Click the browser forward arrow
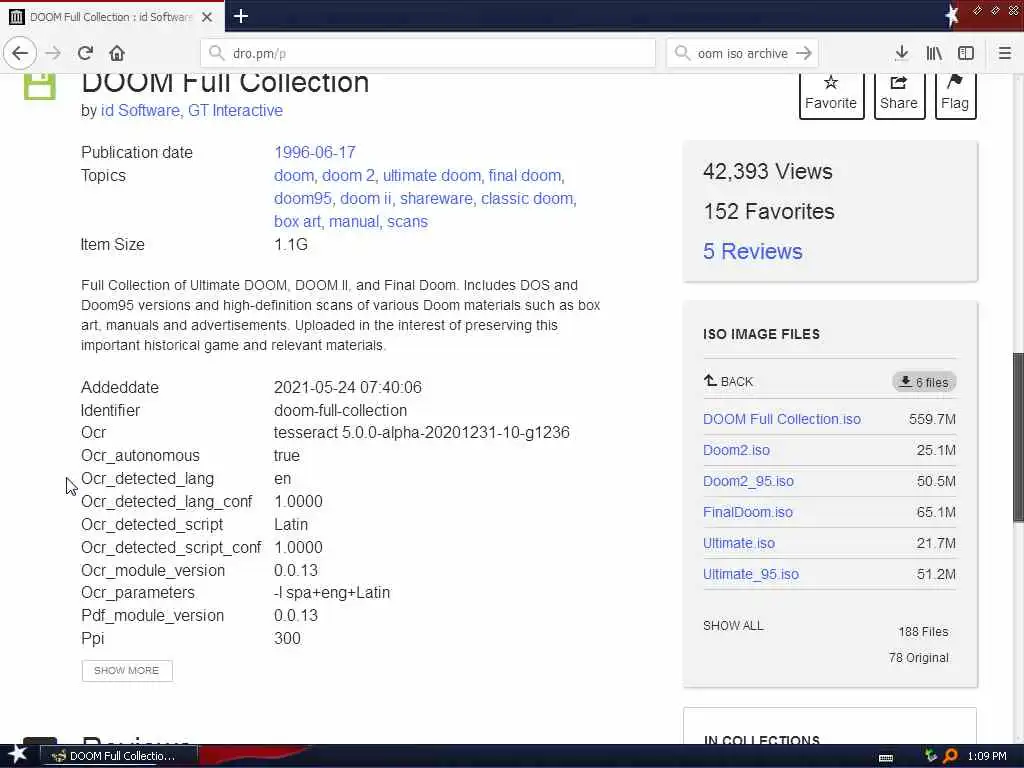The width and height of the screenshot is (1024, 768). [53, 54]
